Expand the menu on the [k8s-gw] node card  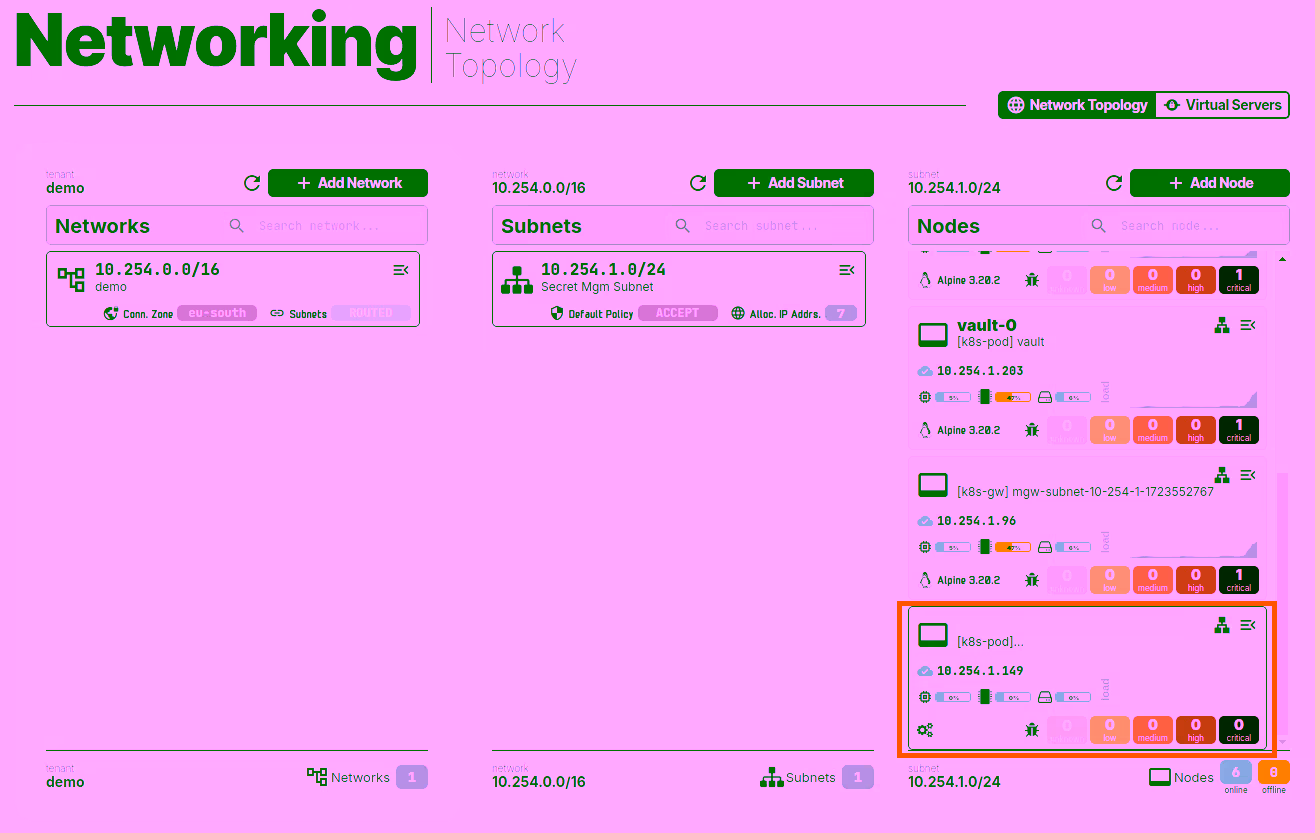click(1247, 474)
